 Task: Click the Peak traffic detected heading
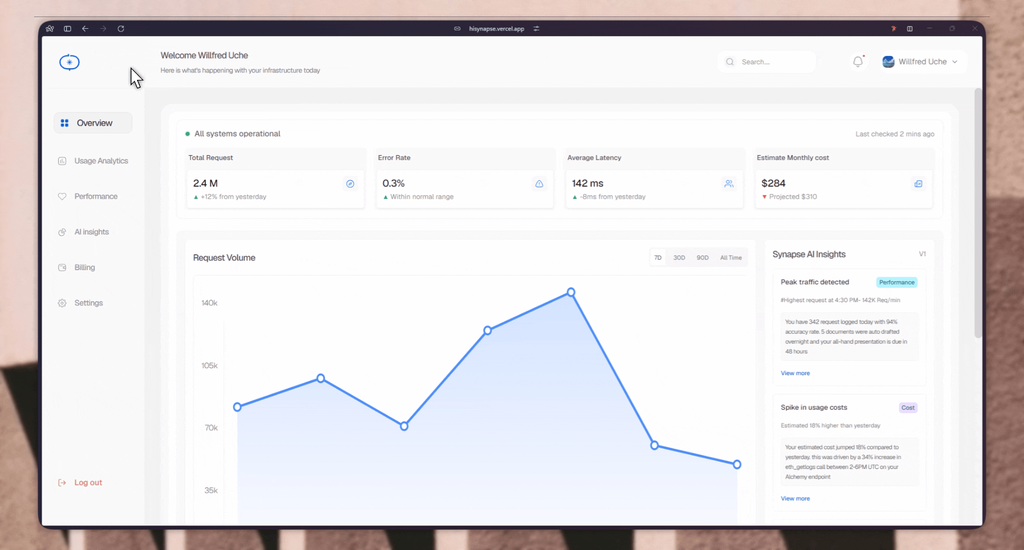click(x=815, y=282)
